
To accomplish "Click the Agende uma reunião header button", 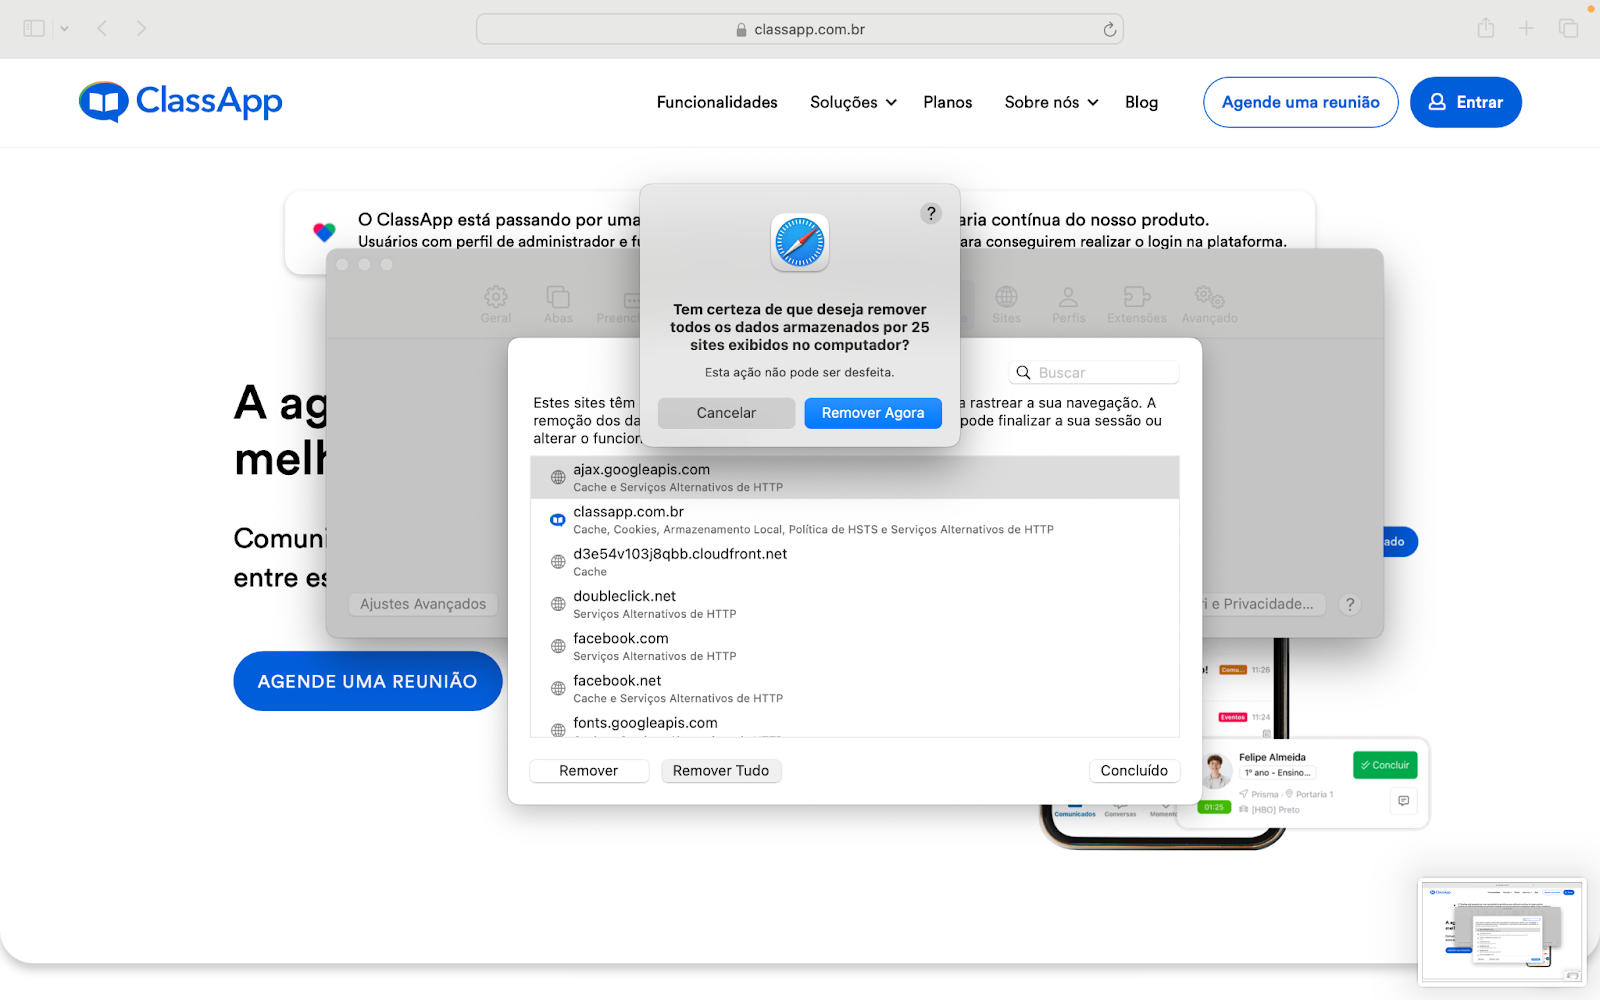I will 1300,102.
